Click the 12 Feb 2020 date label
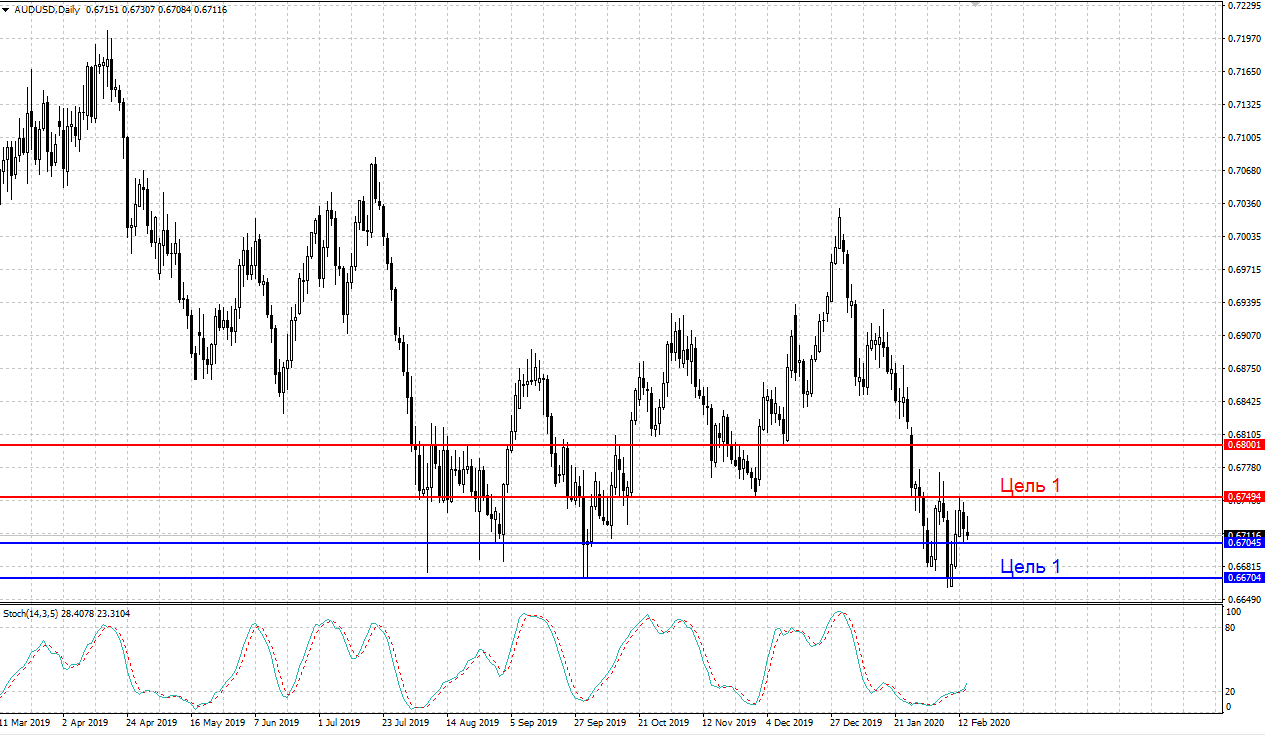The height and width of the screenshot is (735, 1265). pos(983,721)
